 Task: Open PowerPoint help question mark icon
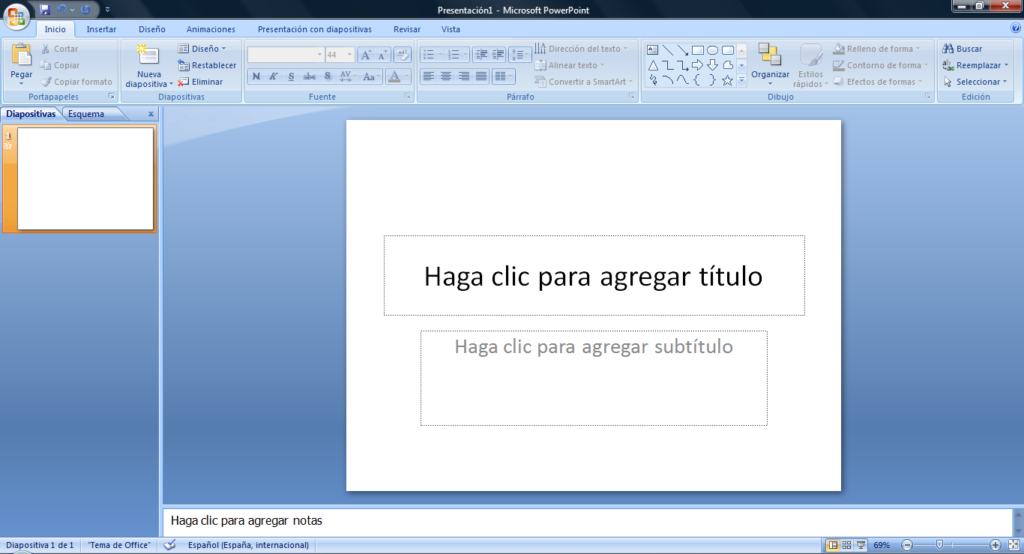click(x=1016, y=29)
